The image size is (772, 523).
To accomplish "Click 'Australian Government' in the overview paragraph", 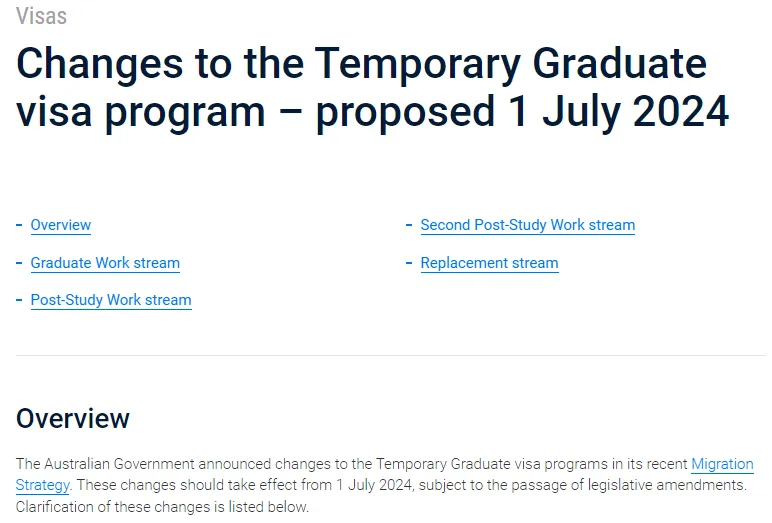I will (119, 465).
